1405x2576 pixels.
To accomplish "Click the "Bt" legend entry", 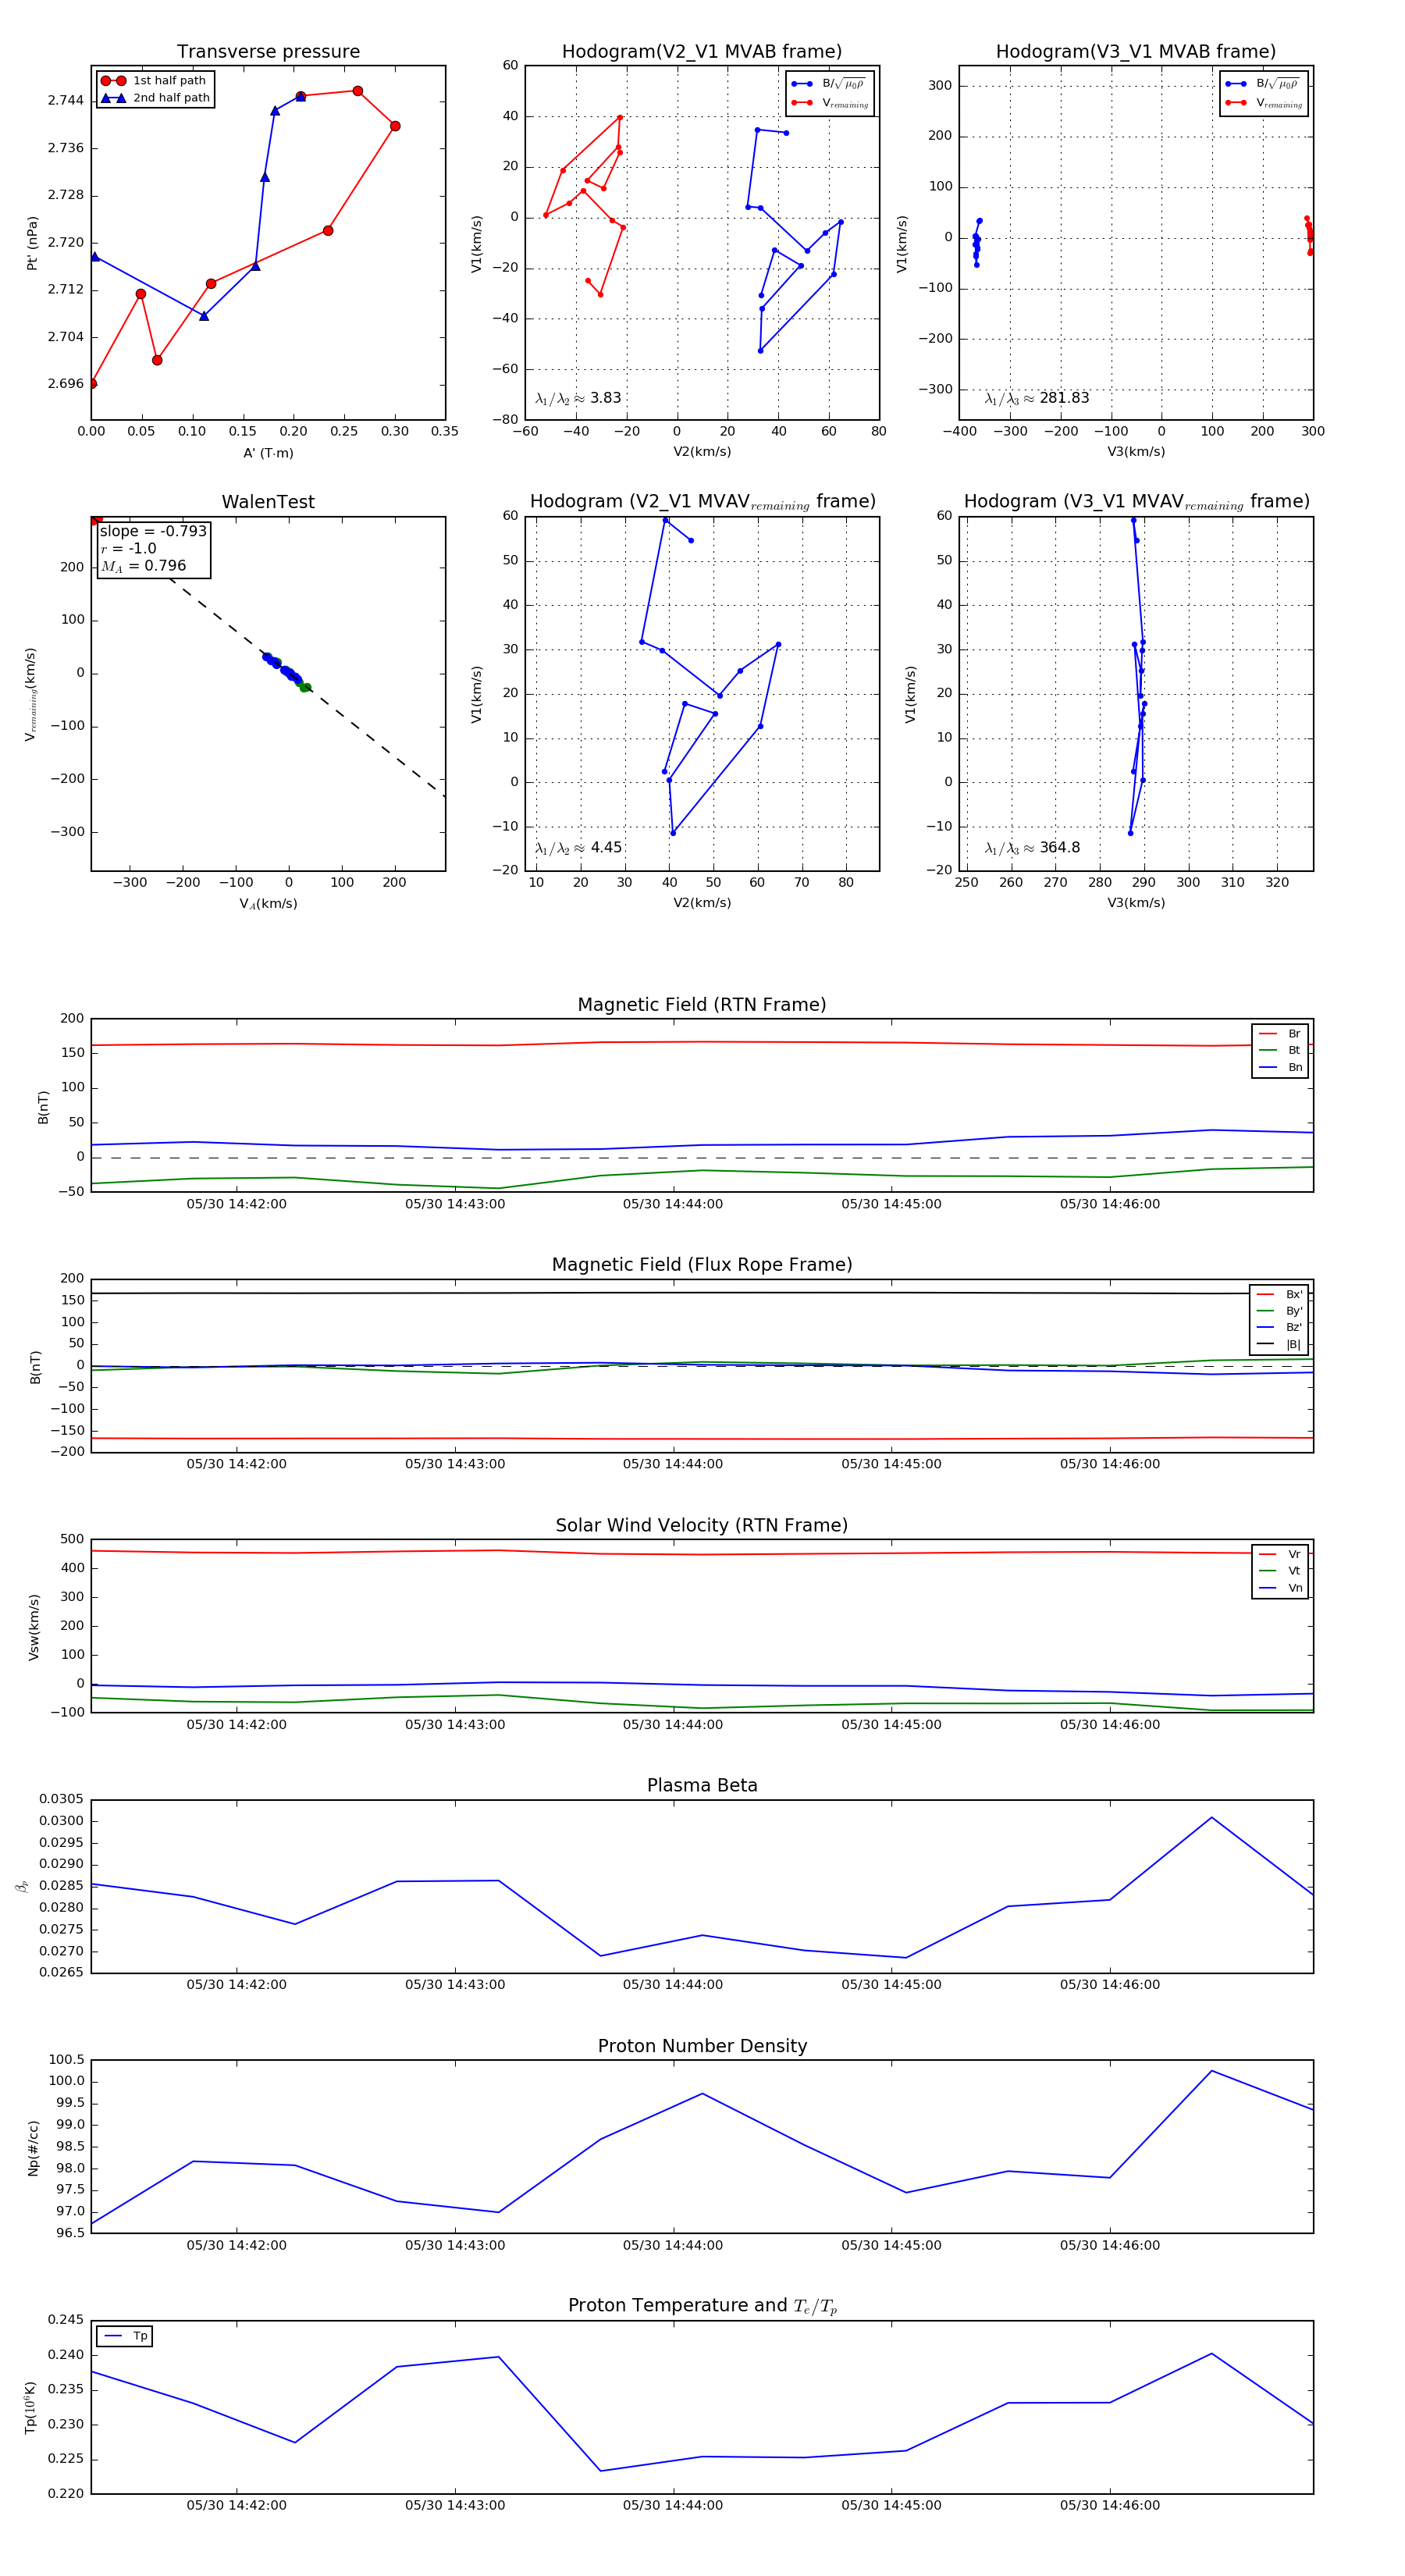I will tap(1280, 1051).
